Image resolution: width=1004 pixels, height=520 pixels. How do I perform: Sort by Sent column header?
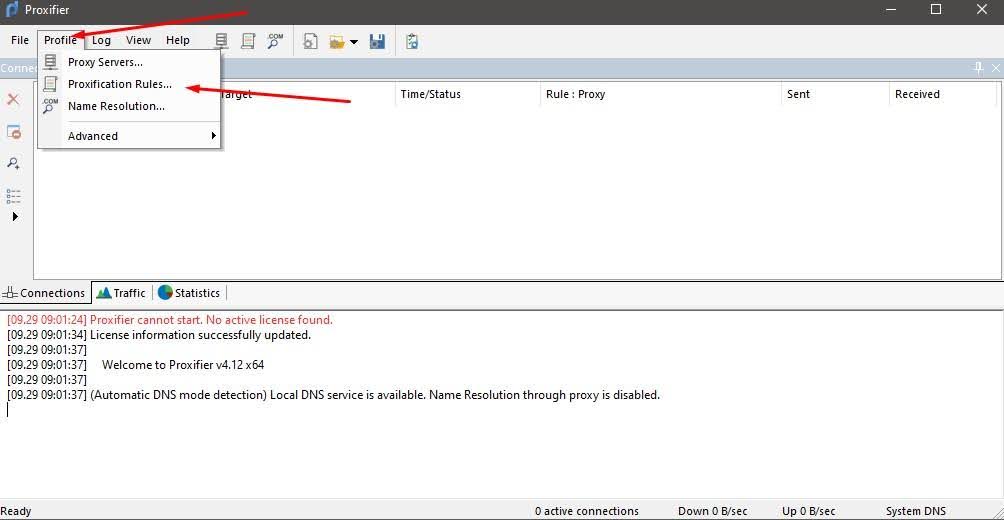point(835,94)
